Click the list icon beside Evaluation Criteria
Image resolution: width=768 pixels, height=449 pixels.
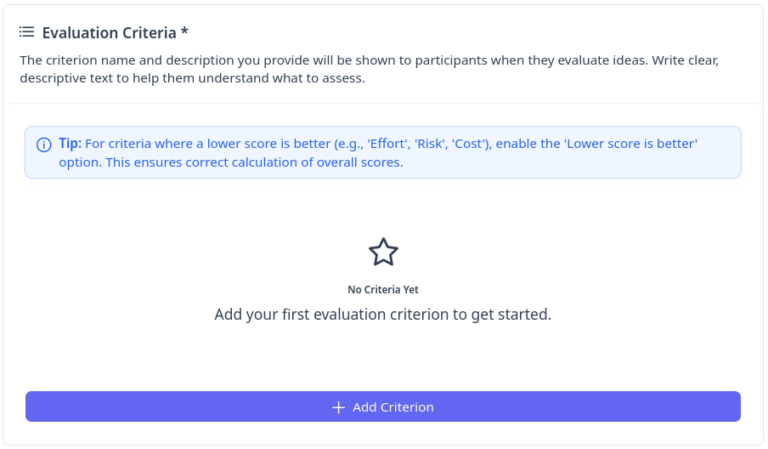point(27,32)
